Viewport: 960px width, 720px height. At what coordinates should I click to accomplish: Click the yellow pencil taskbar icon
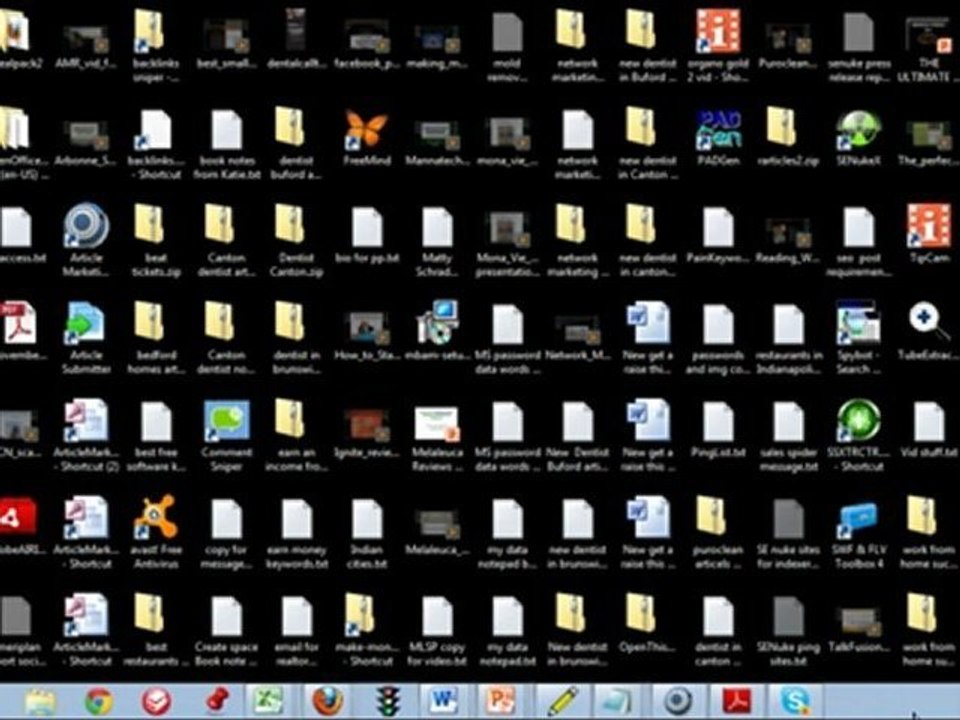pos(563,701)
